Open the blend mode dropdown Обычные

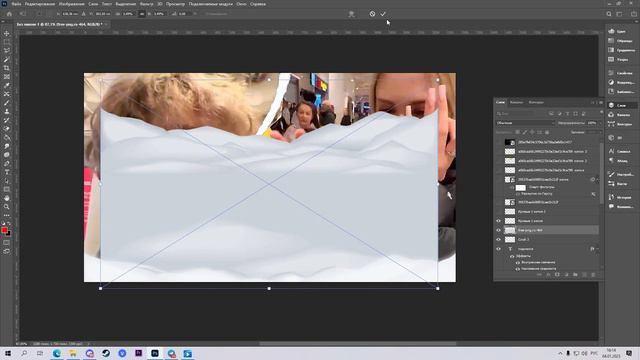click(525, 123)
